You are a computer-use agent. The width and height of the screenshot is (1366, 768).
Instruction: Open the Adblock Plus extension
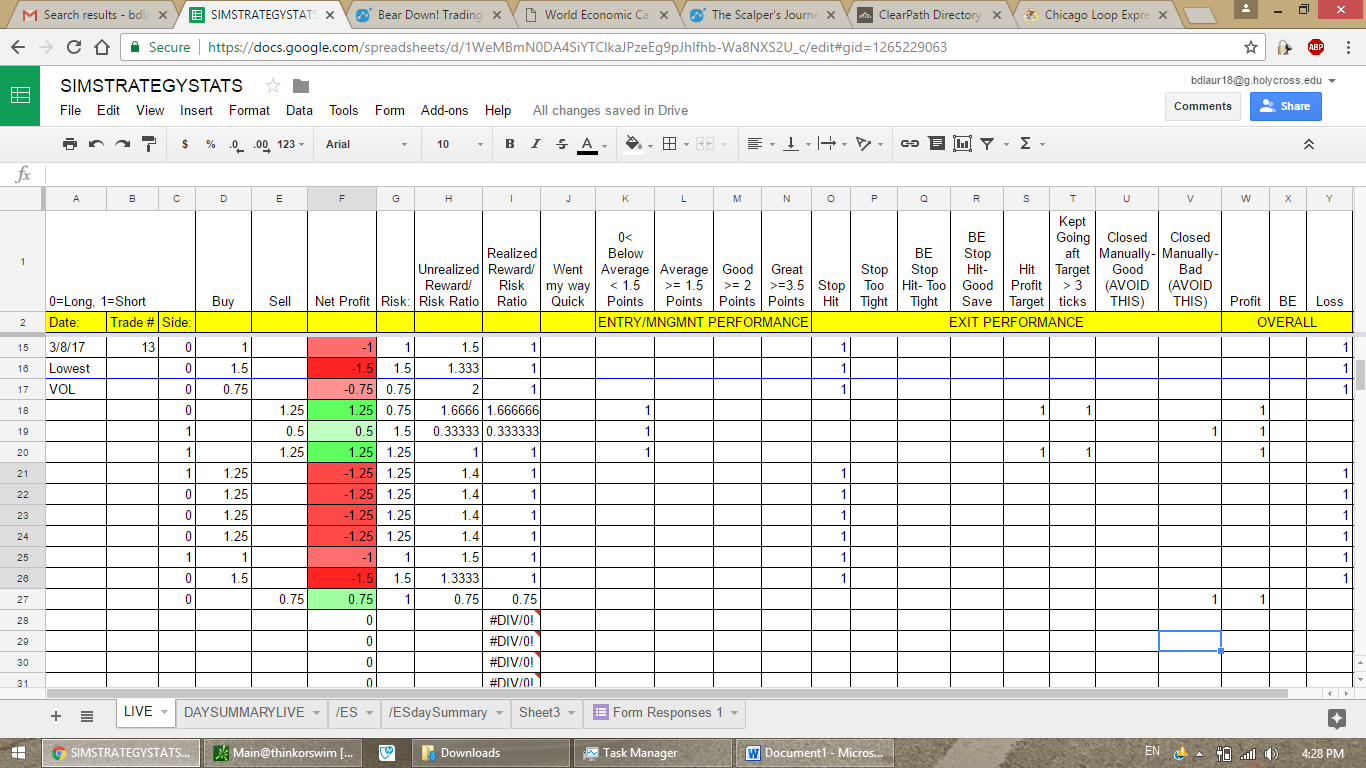tap(1316, 47)
